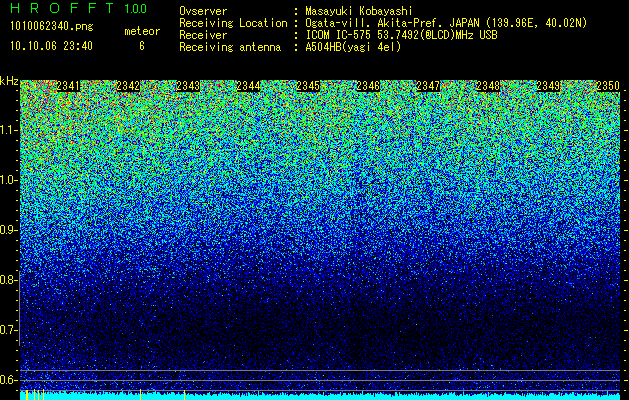Click the meteor count value 6
The image size is (629, 400).
click(142, 46)
